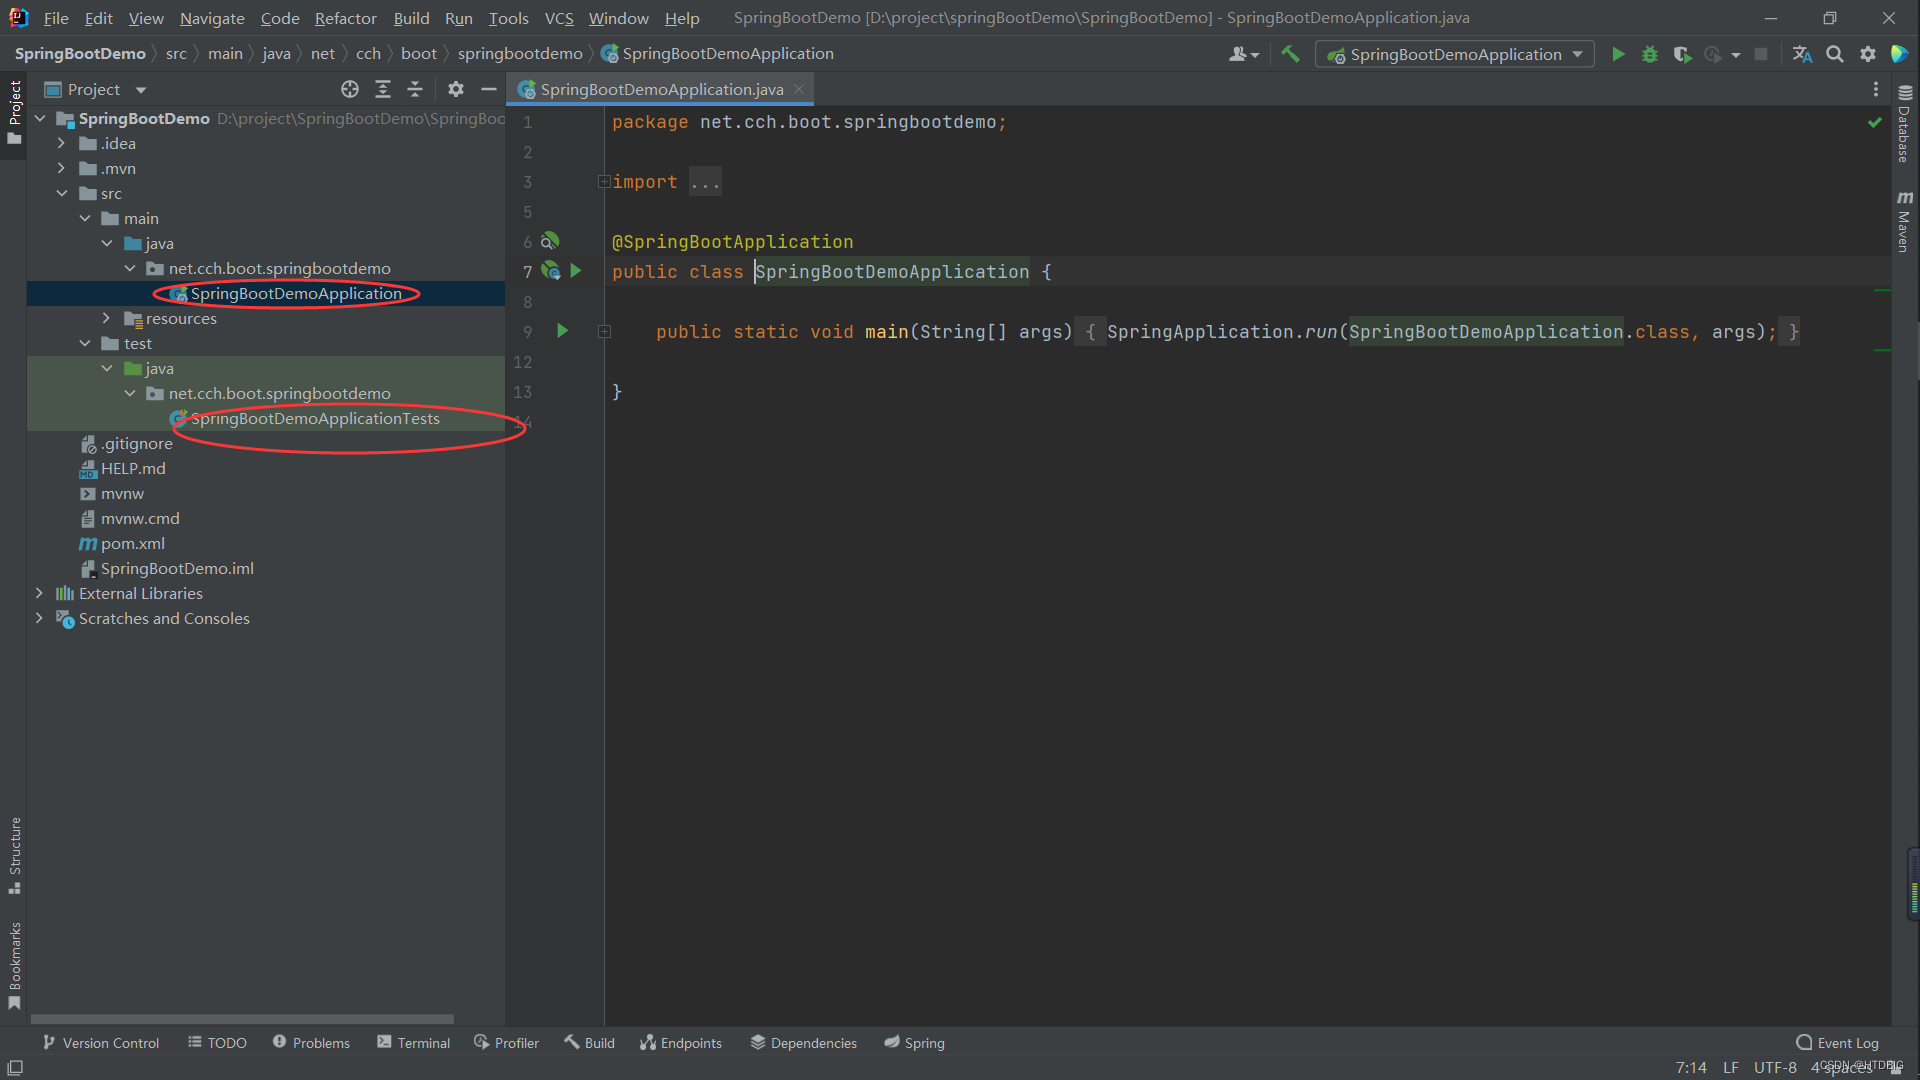This screenshot has width=1920, height=1080.
Task: Collapse all in Project panel
Action: 415,89
